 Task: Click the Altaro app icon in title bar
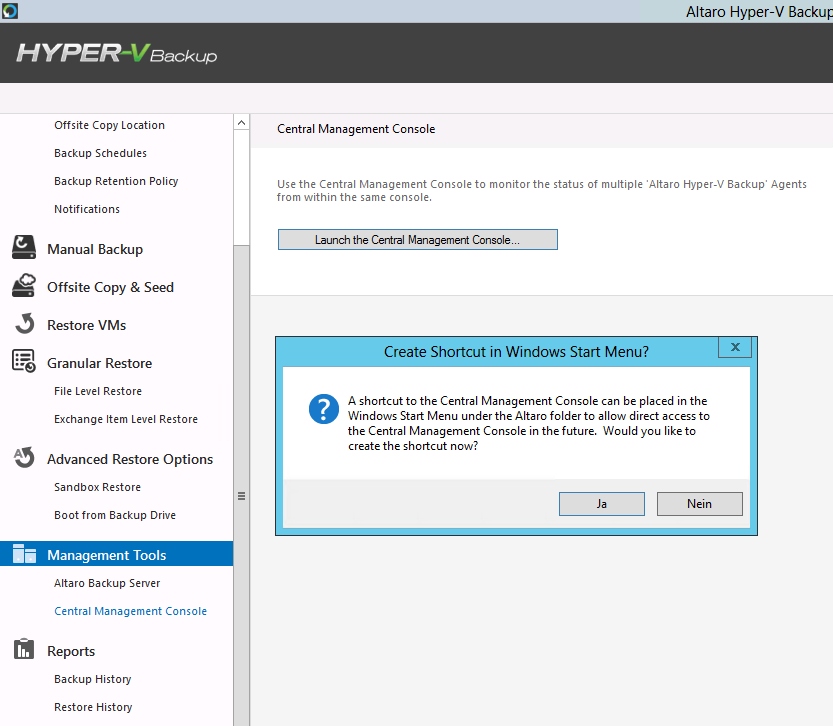[x=10, y=11]
